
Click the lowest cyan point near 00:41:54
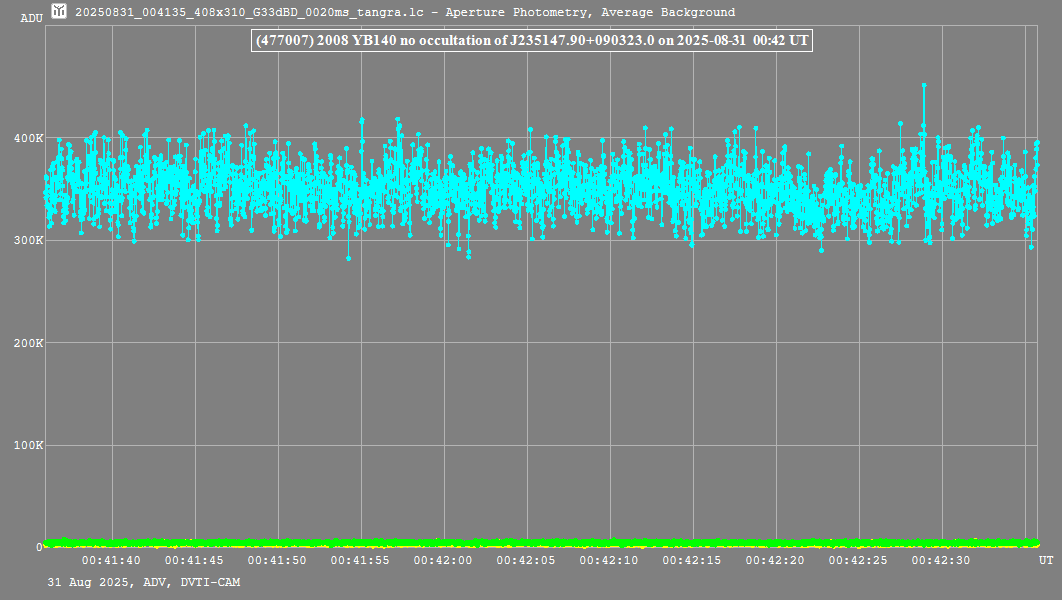348,258
